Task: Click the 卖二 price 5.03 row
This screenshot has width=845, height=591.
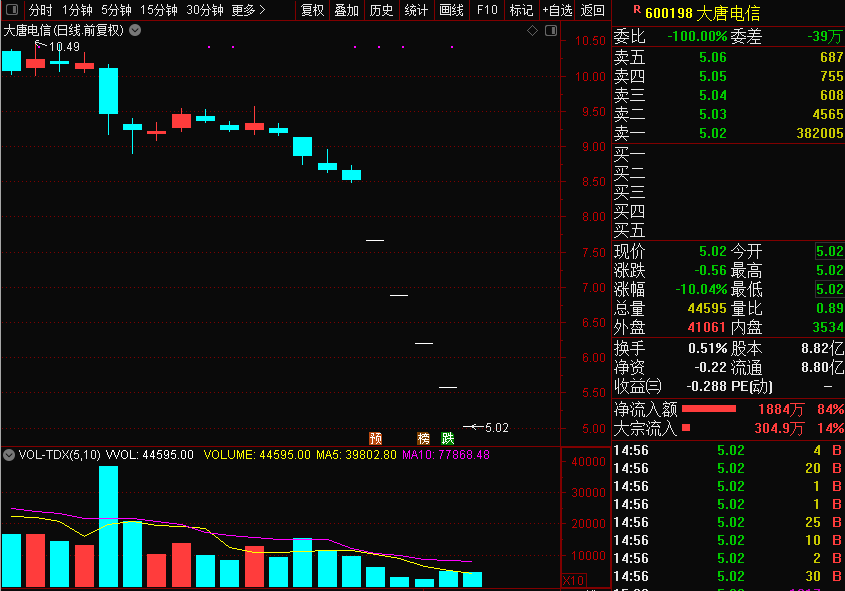Action: point(729,114)
